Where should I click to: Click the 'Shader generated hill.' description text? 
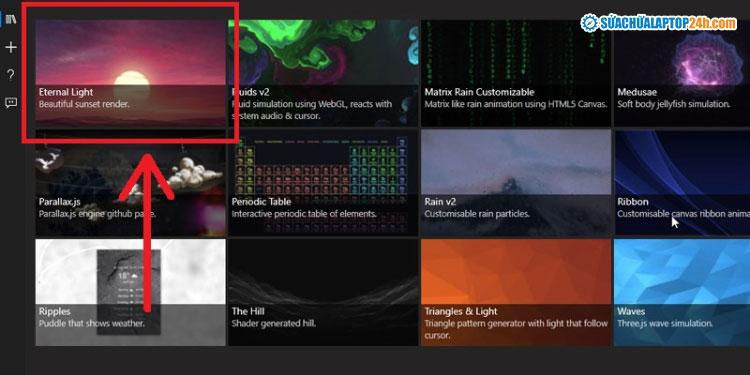[274, 323]
